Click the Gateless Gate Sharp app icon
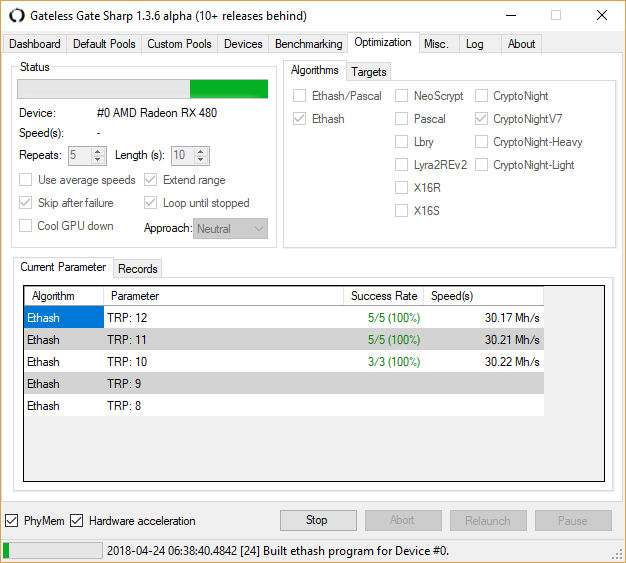Image resolution: width=626 pixels, height=563 pixels. (17, 16)
